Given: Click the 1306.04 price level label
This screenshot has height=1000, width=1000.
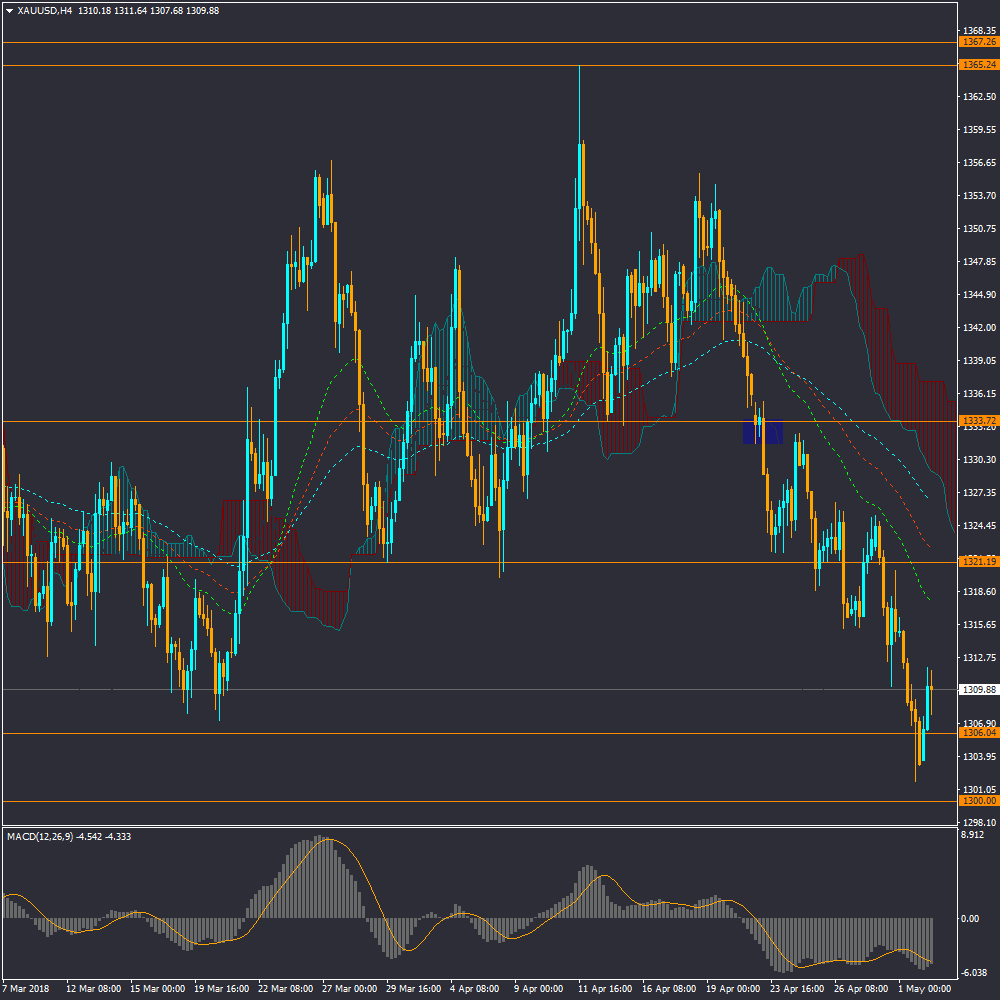Looking at the screenshot, I should (977, 733).
